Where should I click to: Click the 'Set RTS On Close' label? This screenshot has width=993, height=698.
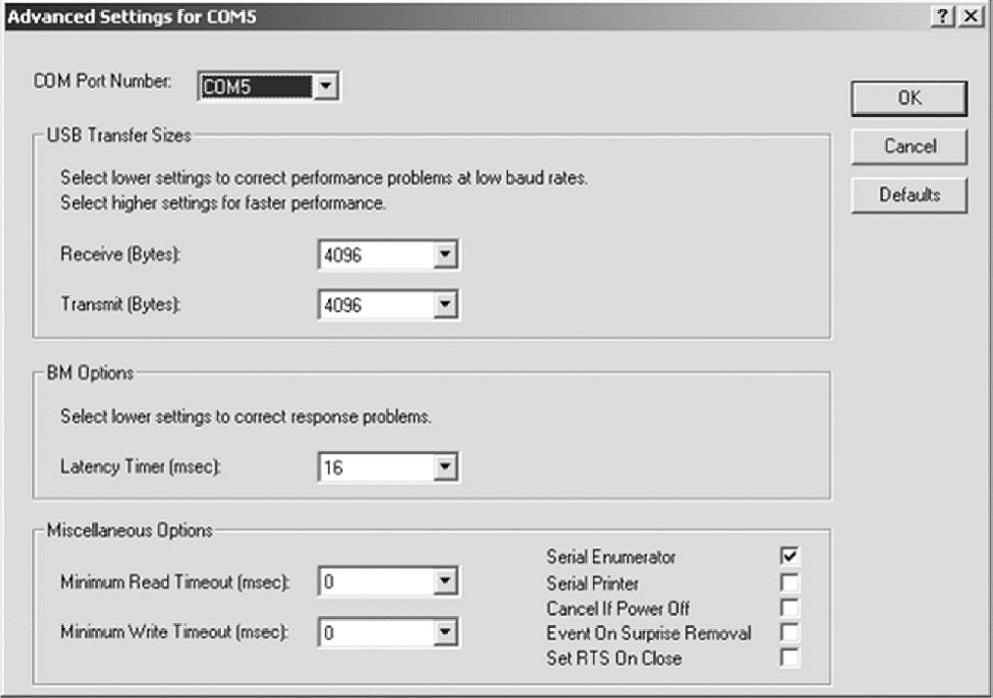click(614, 658)
